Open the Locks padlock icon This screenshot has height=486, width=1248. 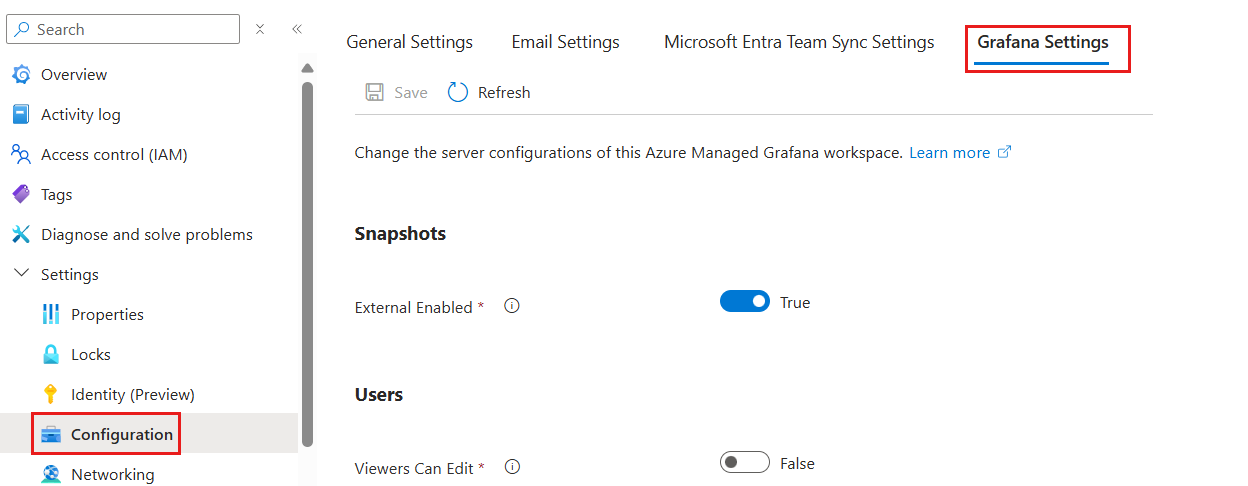51,355
